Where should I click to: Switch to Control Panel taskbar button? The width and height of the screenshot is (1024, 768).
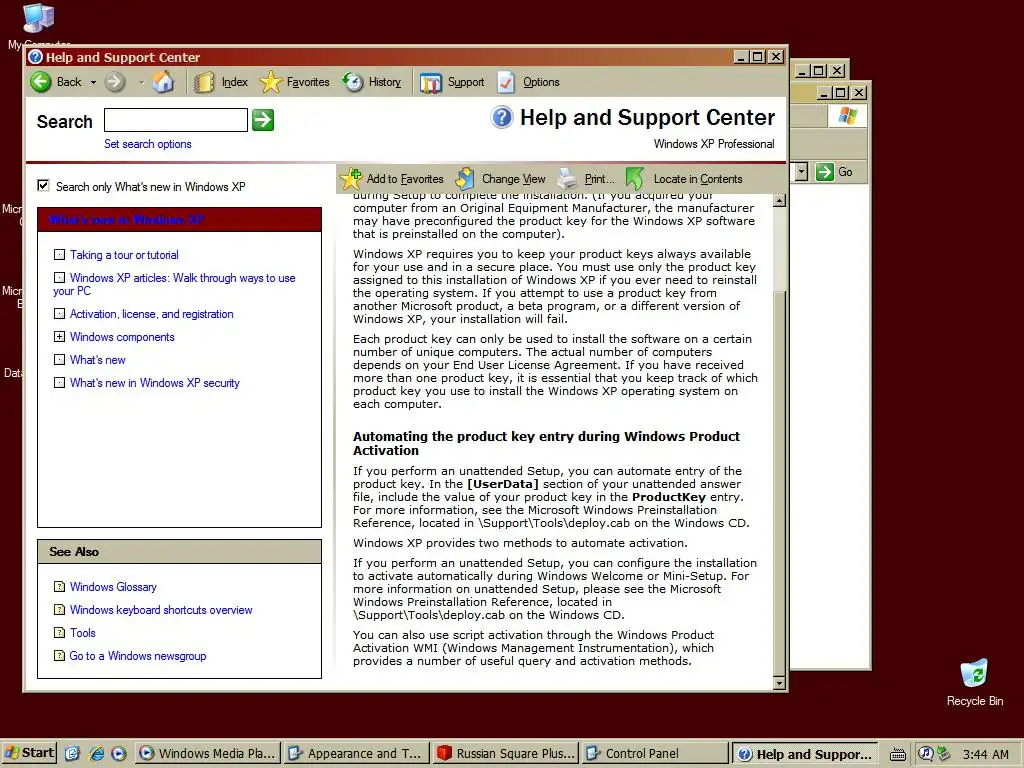pos(654,754)
